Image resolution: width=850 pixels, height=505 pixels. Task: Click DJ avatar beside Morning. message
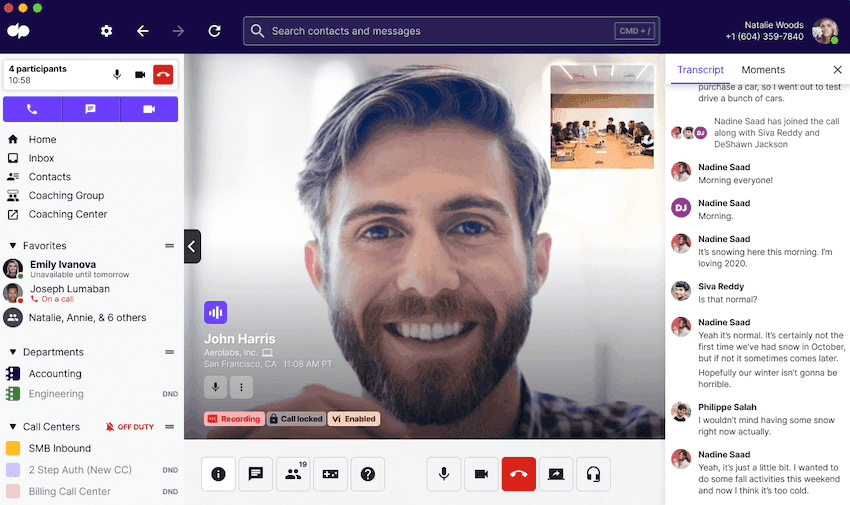tap(681, 208)
